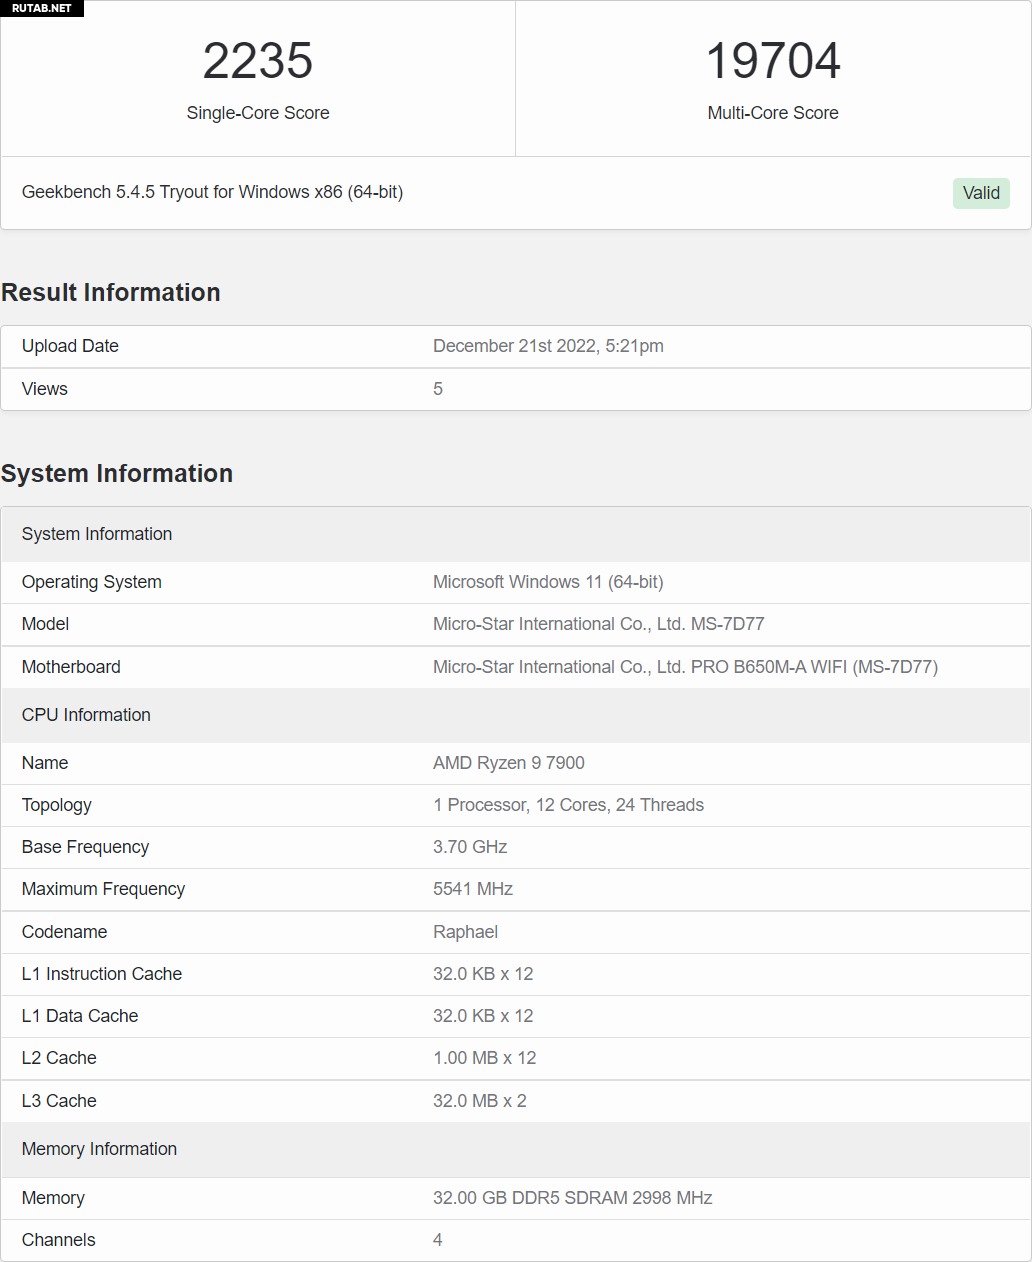Click the AMD Ryzen 9 7900 name value
The width and height of the screenshot is (1032, 1262).
[509, 763]
